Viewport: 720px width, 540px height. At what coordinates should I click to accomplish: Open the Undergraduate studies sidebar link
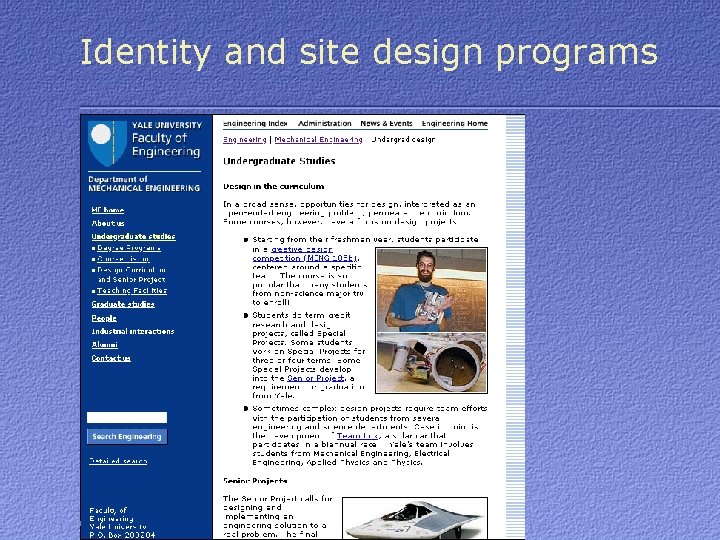click(134, 236)
